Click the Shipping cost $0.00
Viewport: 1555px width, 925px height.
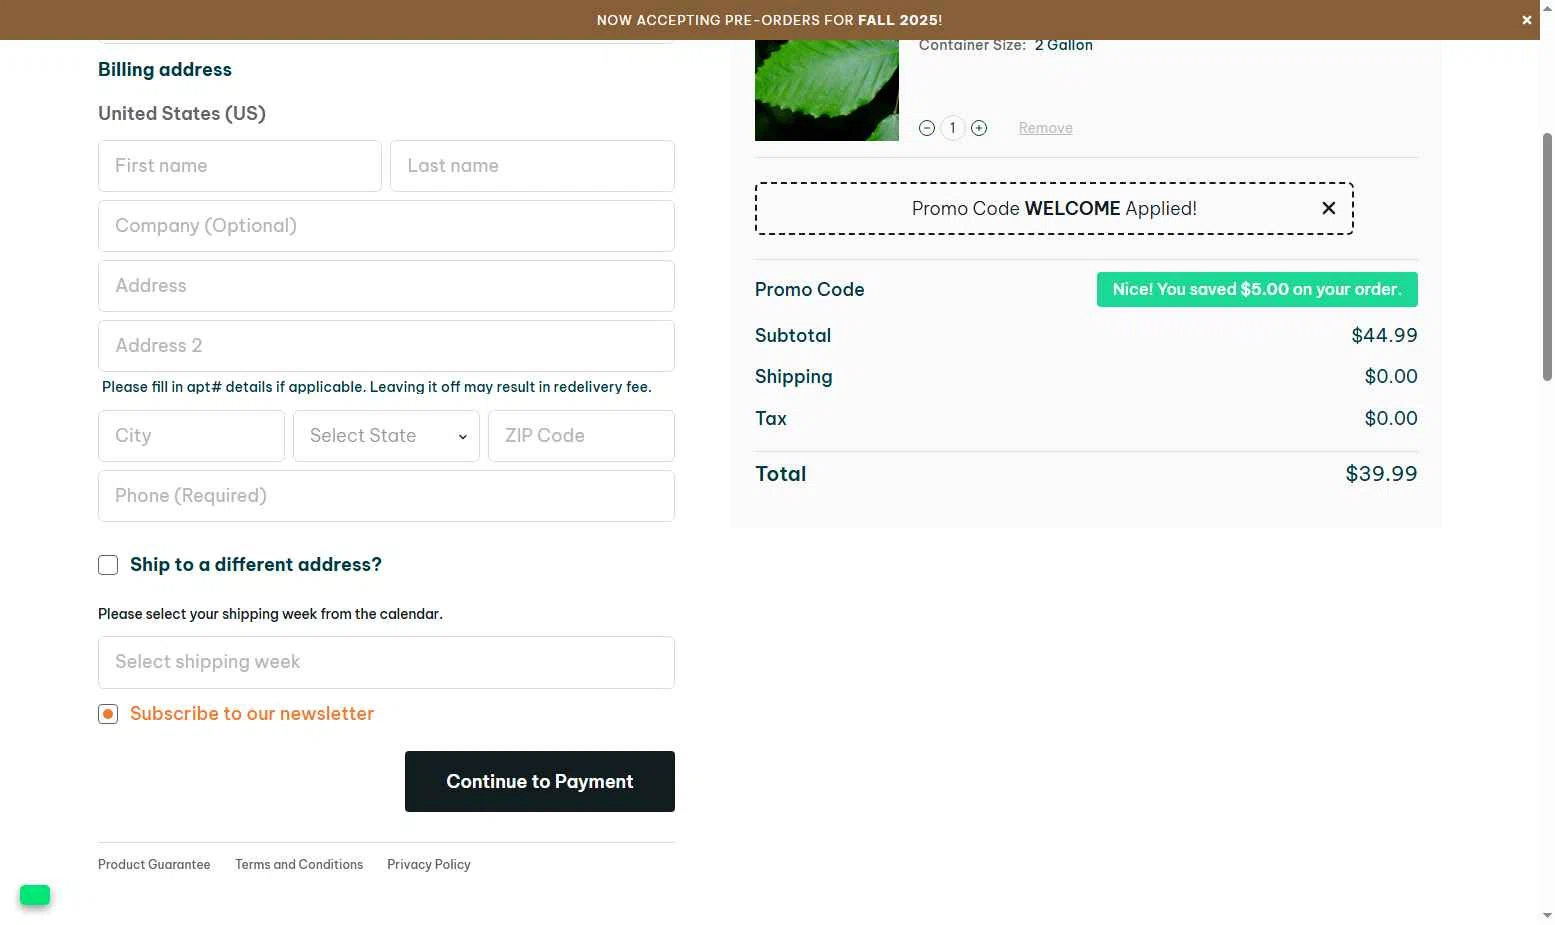1391,377
